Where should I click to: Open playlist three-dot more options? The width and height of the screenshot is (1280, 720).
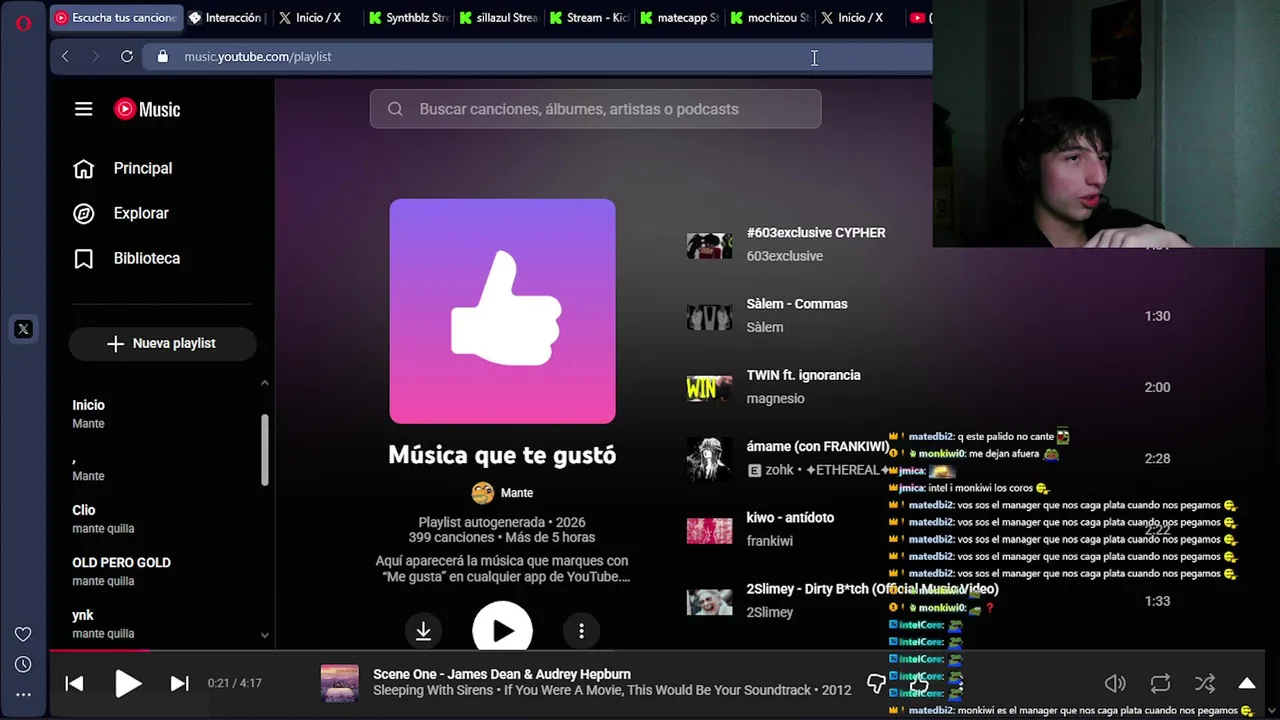[581, 630]
